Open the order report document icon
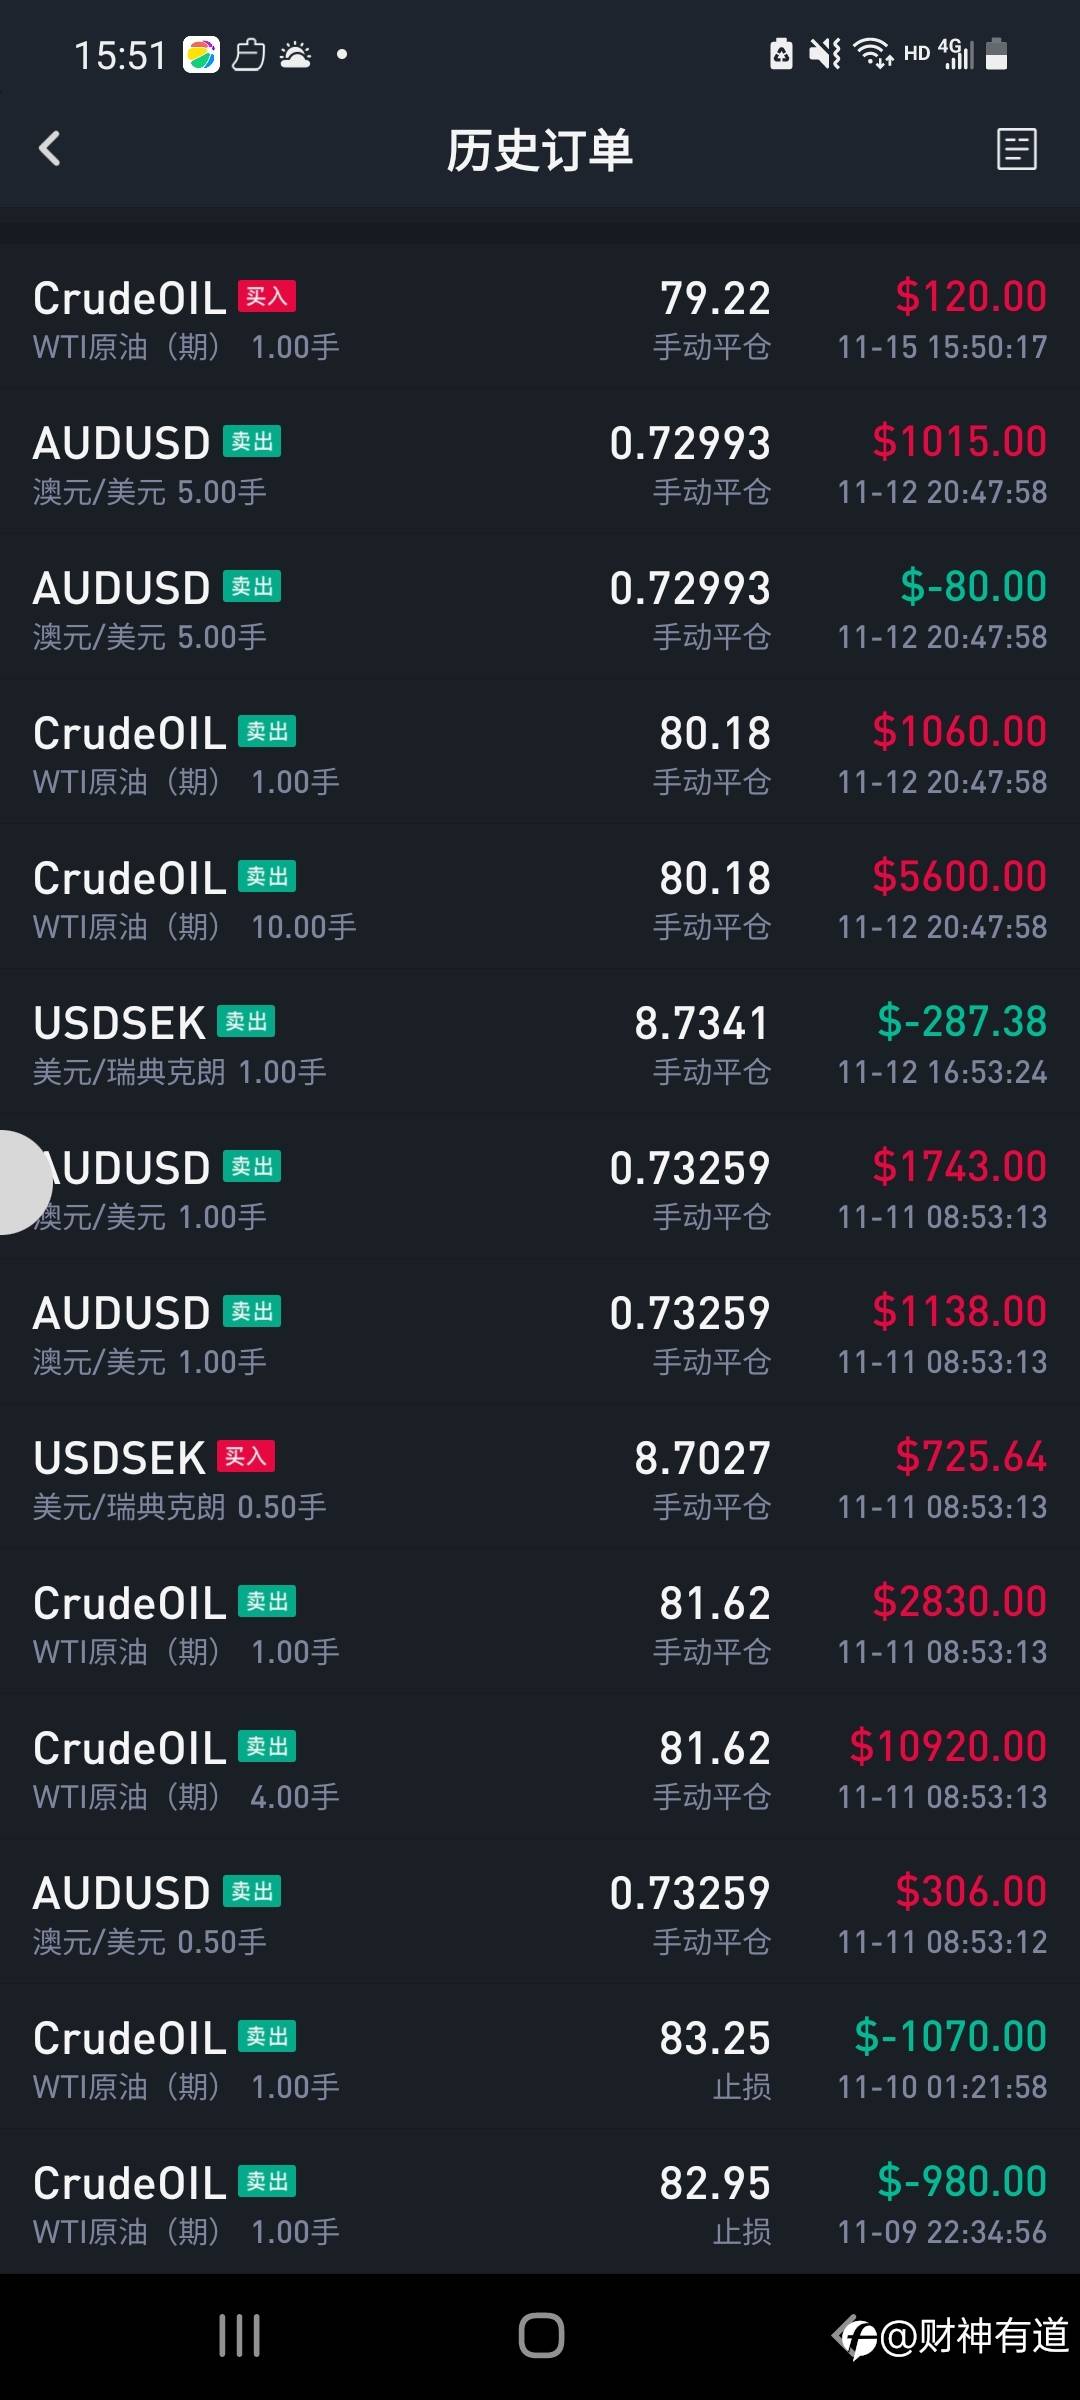Image resolution: width=1080 pixels, height=2400 pixels. tap(1017, 149)
